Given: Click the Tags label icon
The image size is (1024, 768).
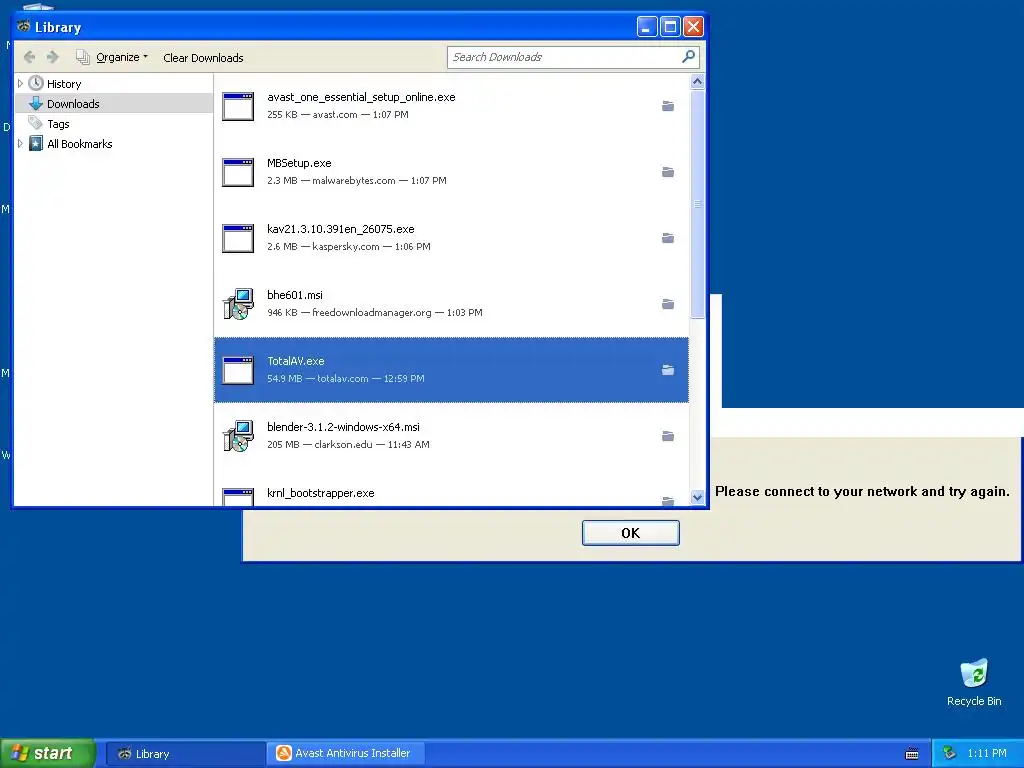Looking at the screenshot, I should click(35, 123).
